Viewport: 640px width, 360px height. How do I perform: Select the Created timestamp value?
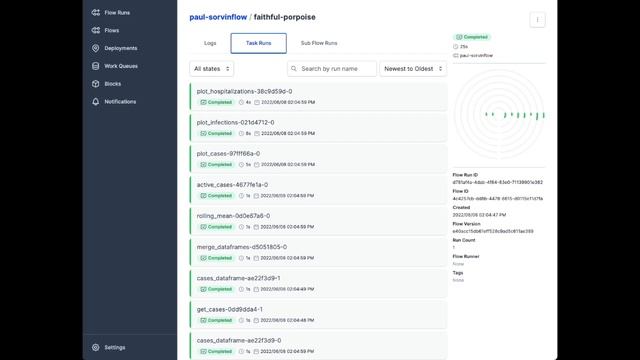pyautogui.click(x=479, y=215)
